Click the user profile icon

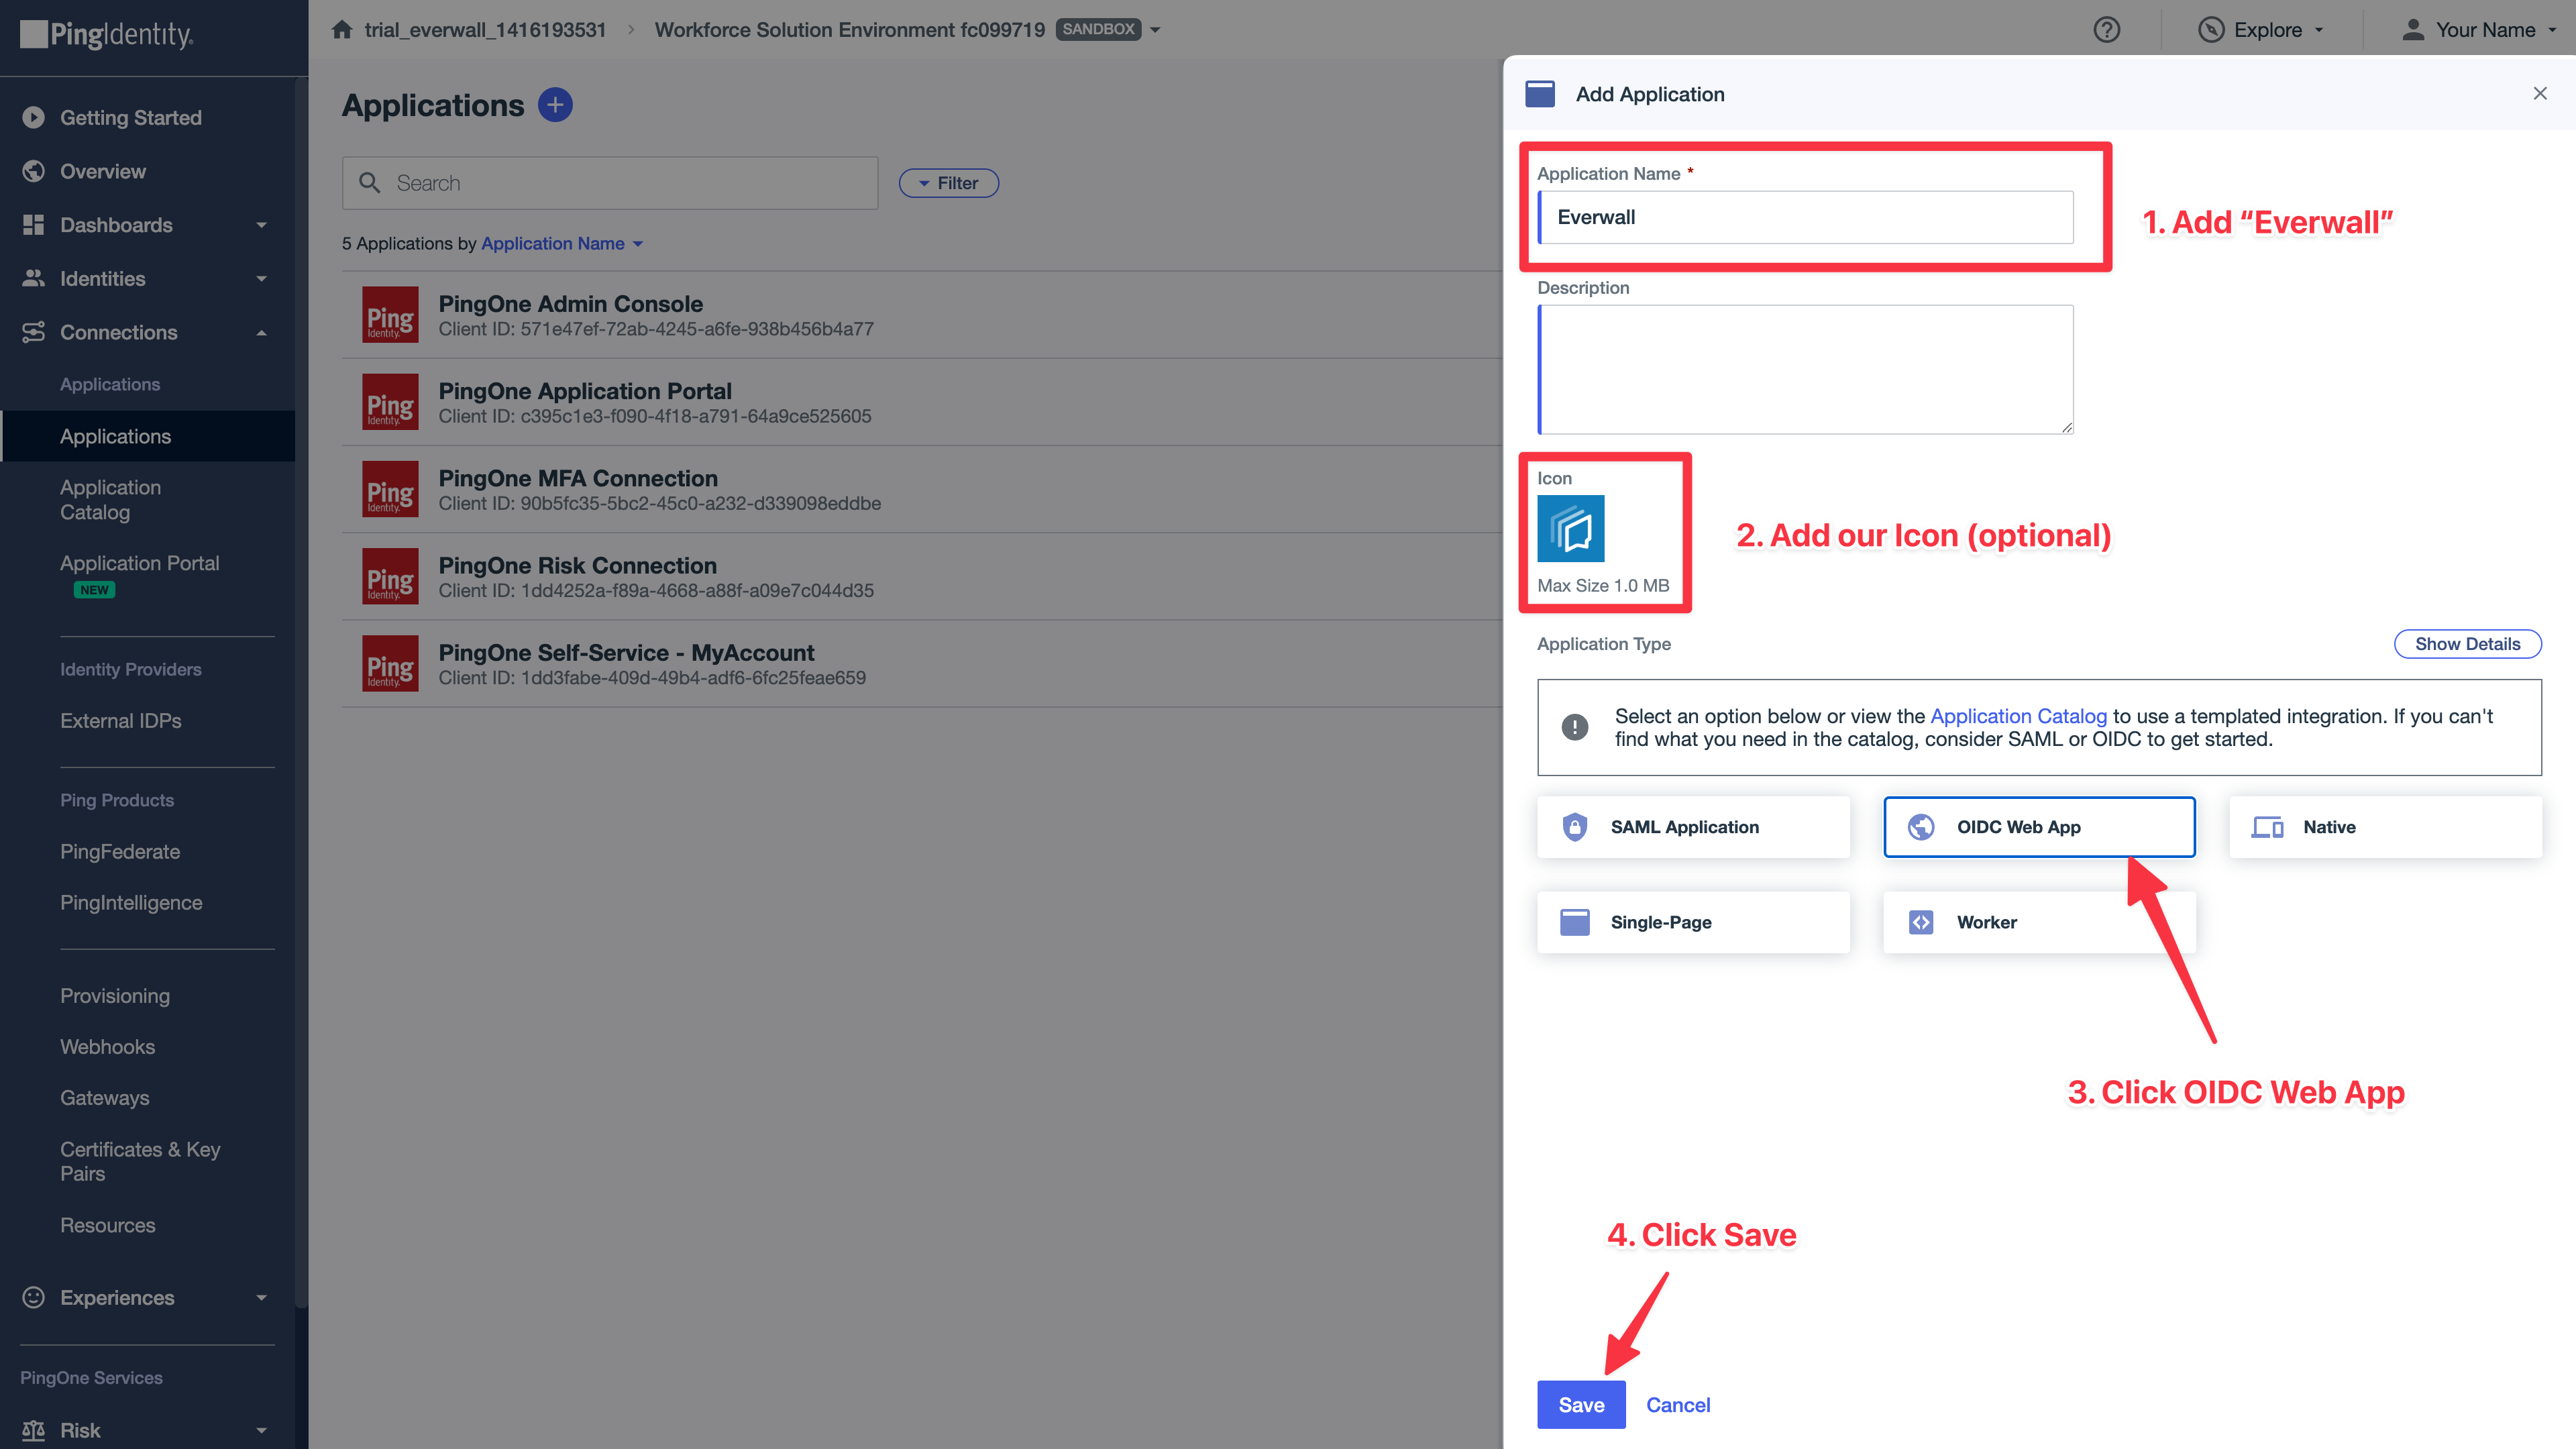[x=2413, y=29]
